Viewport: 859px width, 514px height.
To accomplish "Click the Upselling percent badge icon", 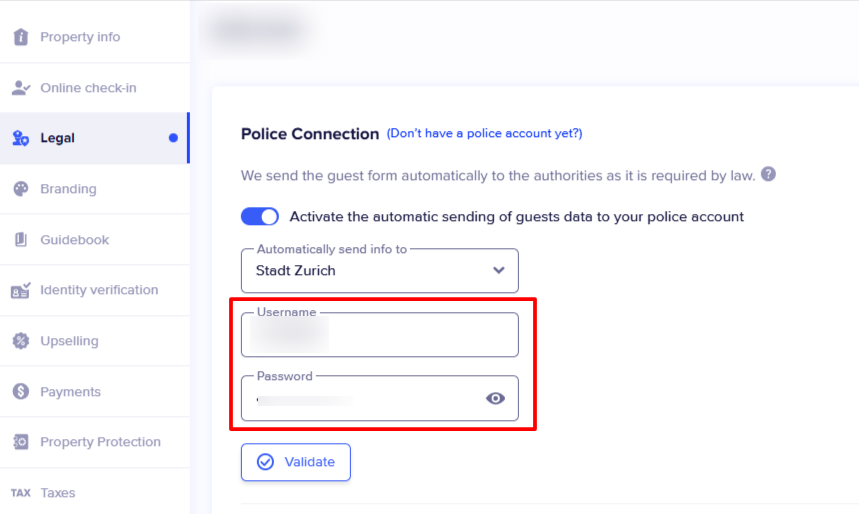I will [x=21, y=341].
